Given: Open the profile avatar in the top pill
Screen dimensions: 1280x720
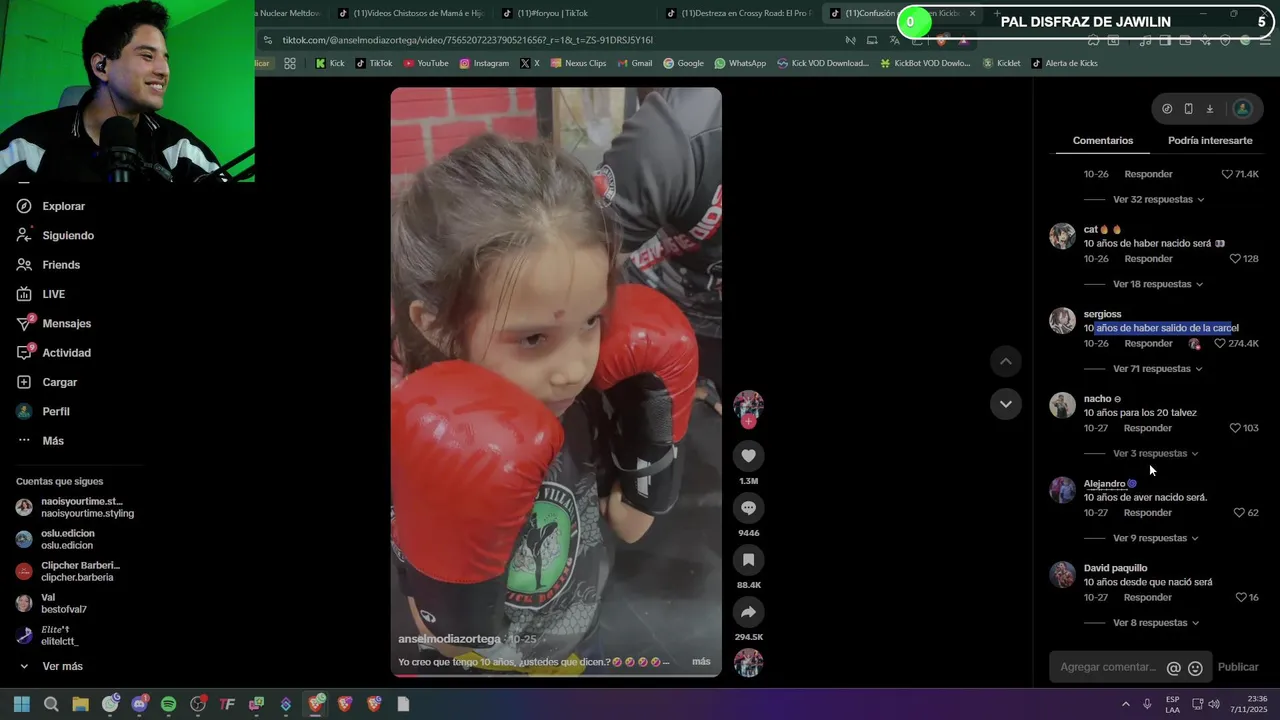Looking at the screenshot, I should tap(1242, 109).
